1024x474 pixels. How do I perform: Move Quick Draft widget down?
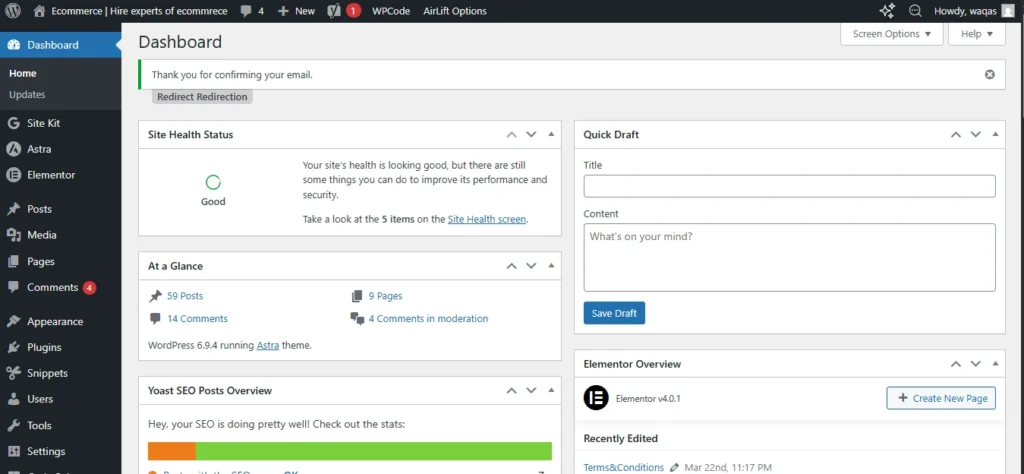pos(975,134)
